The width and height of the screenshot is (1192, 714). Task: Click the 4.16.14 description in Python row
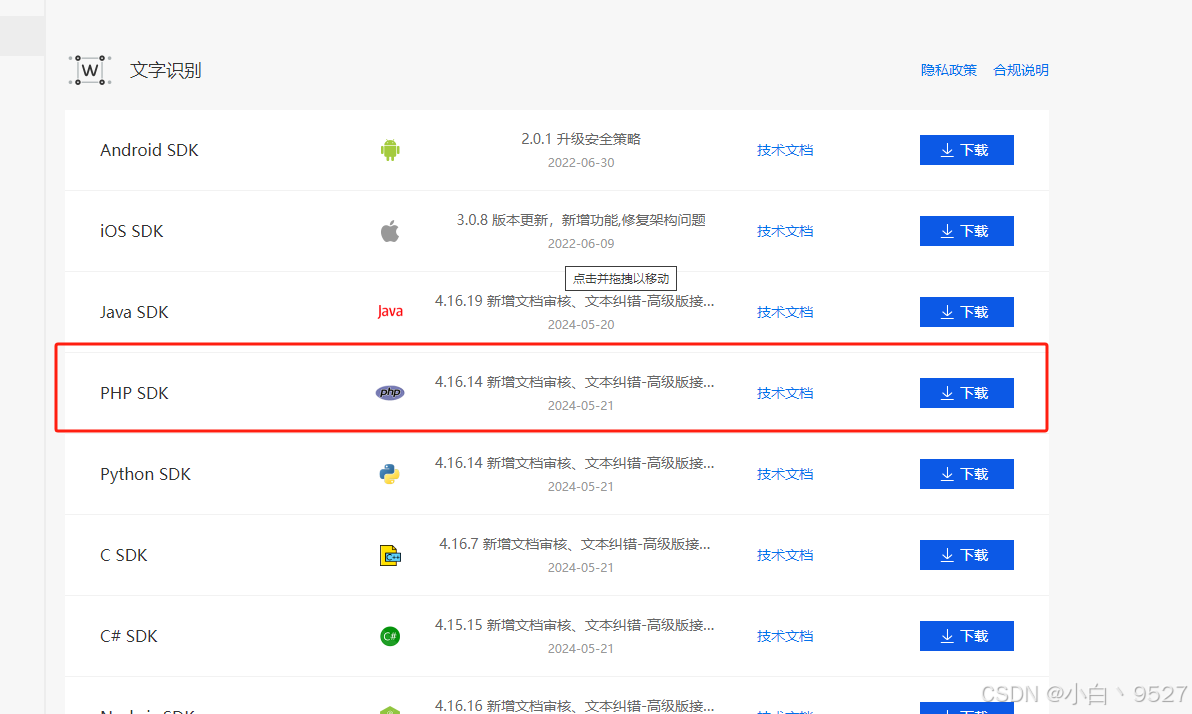pos(575,463)
